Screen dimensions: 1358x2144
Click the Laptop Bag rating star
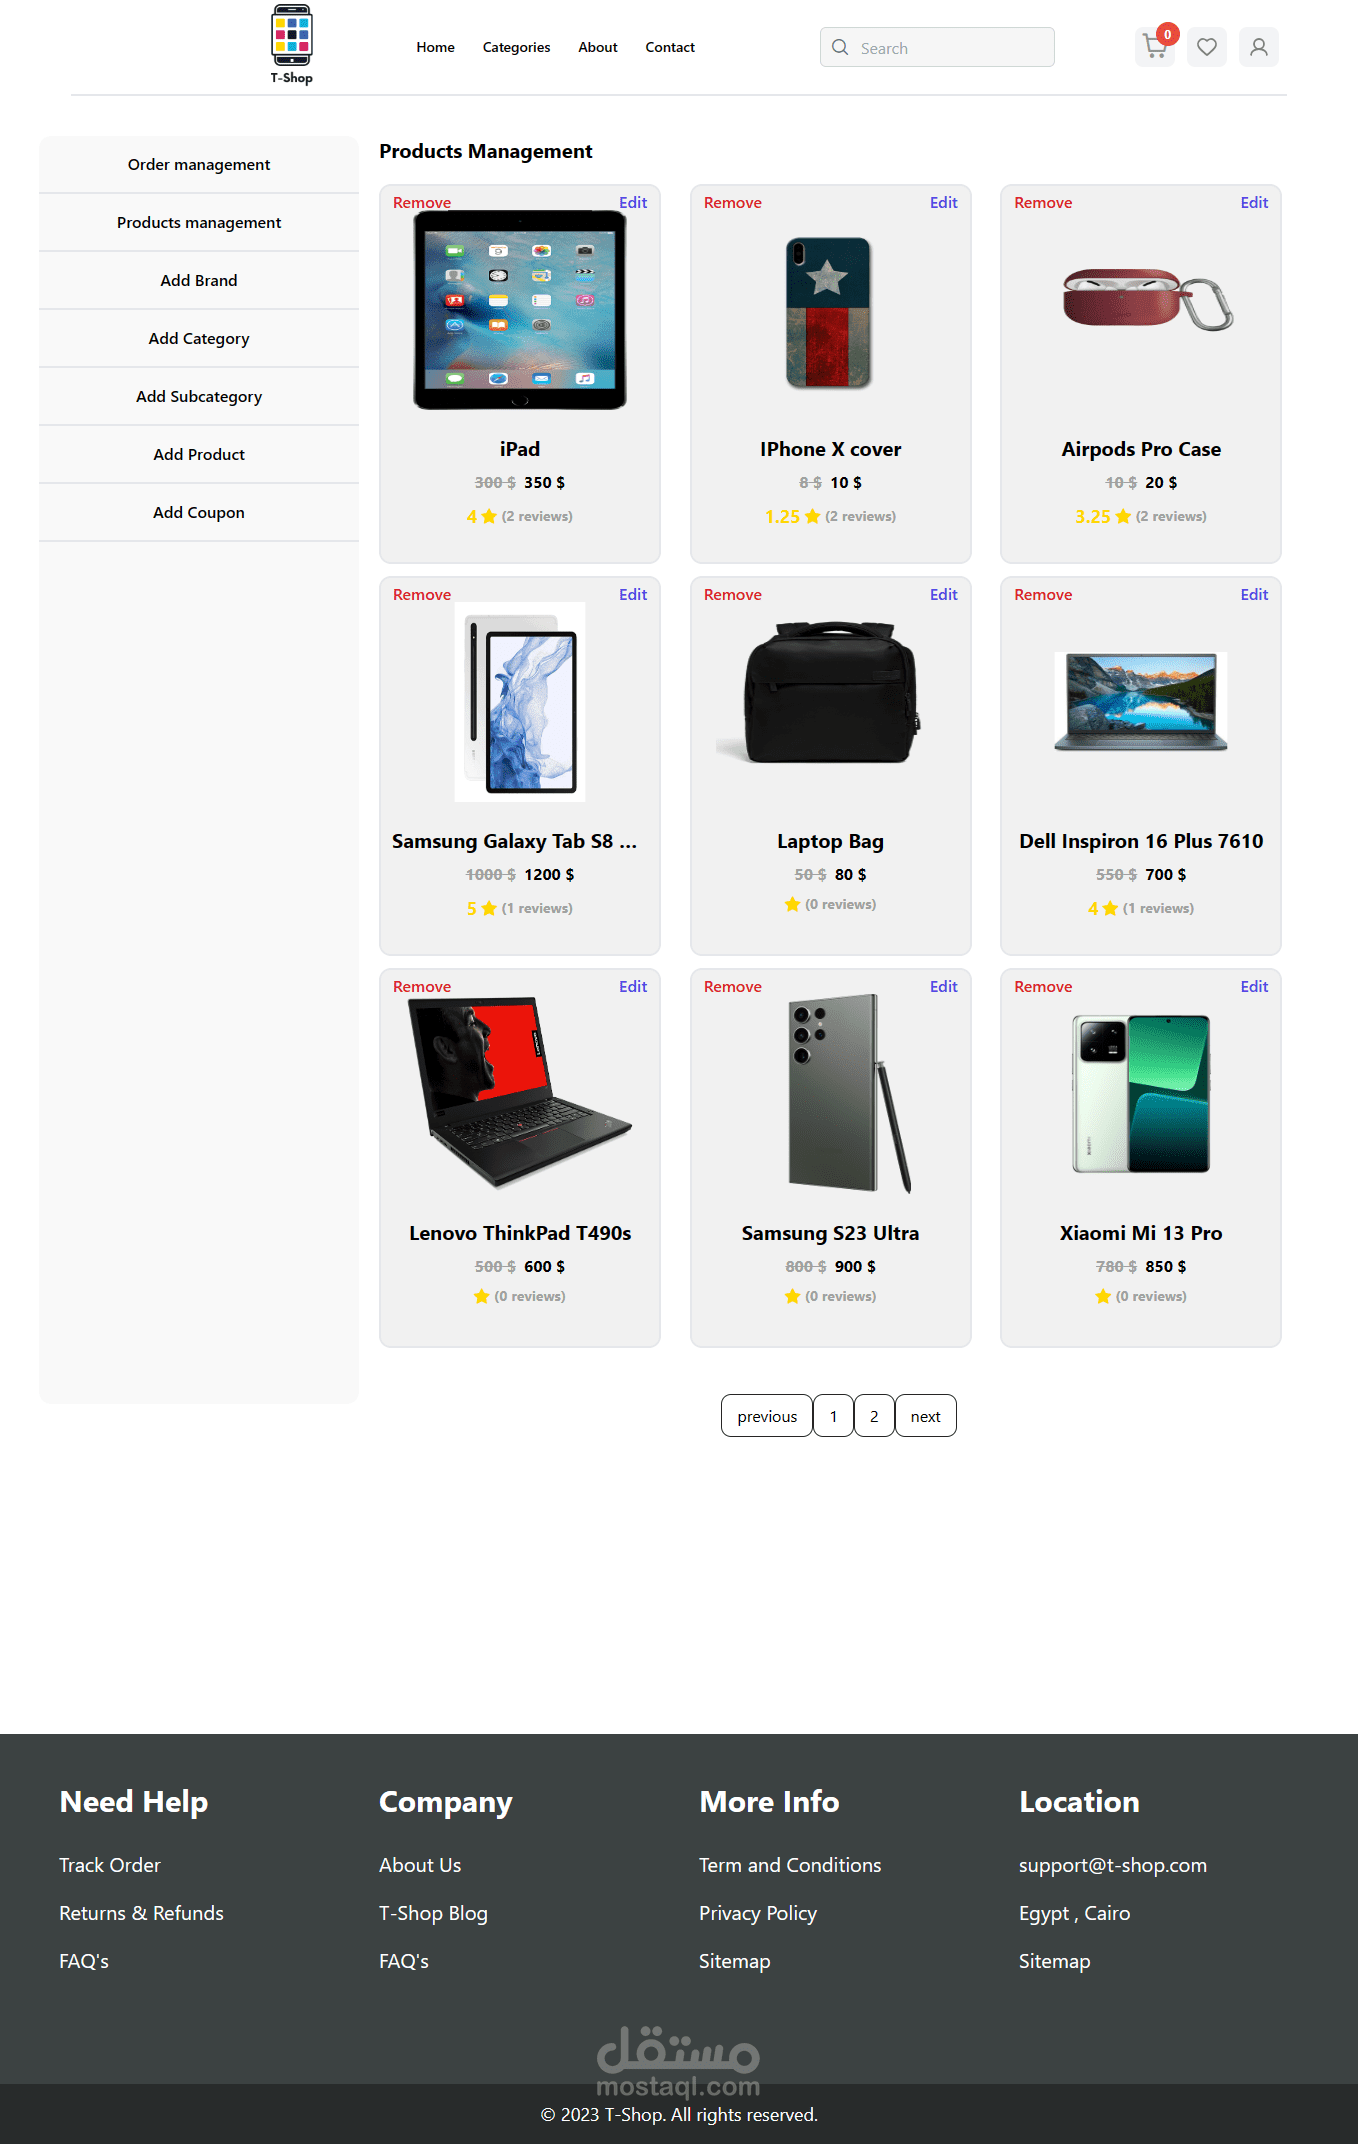point(792,905)
